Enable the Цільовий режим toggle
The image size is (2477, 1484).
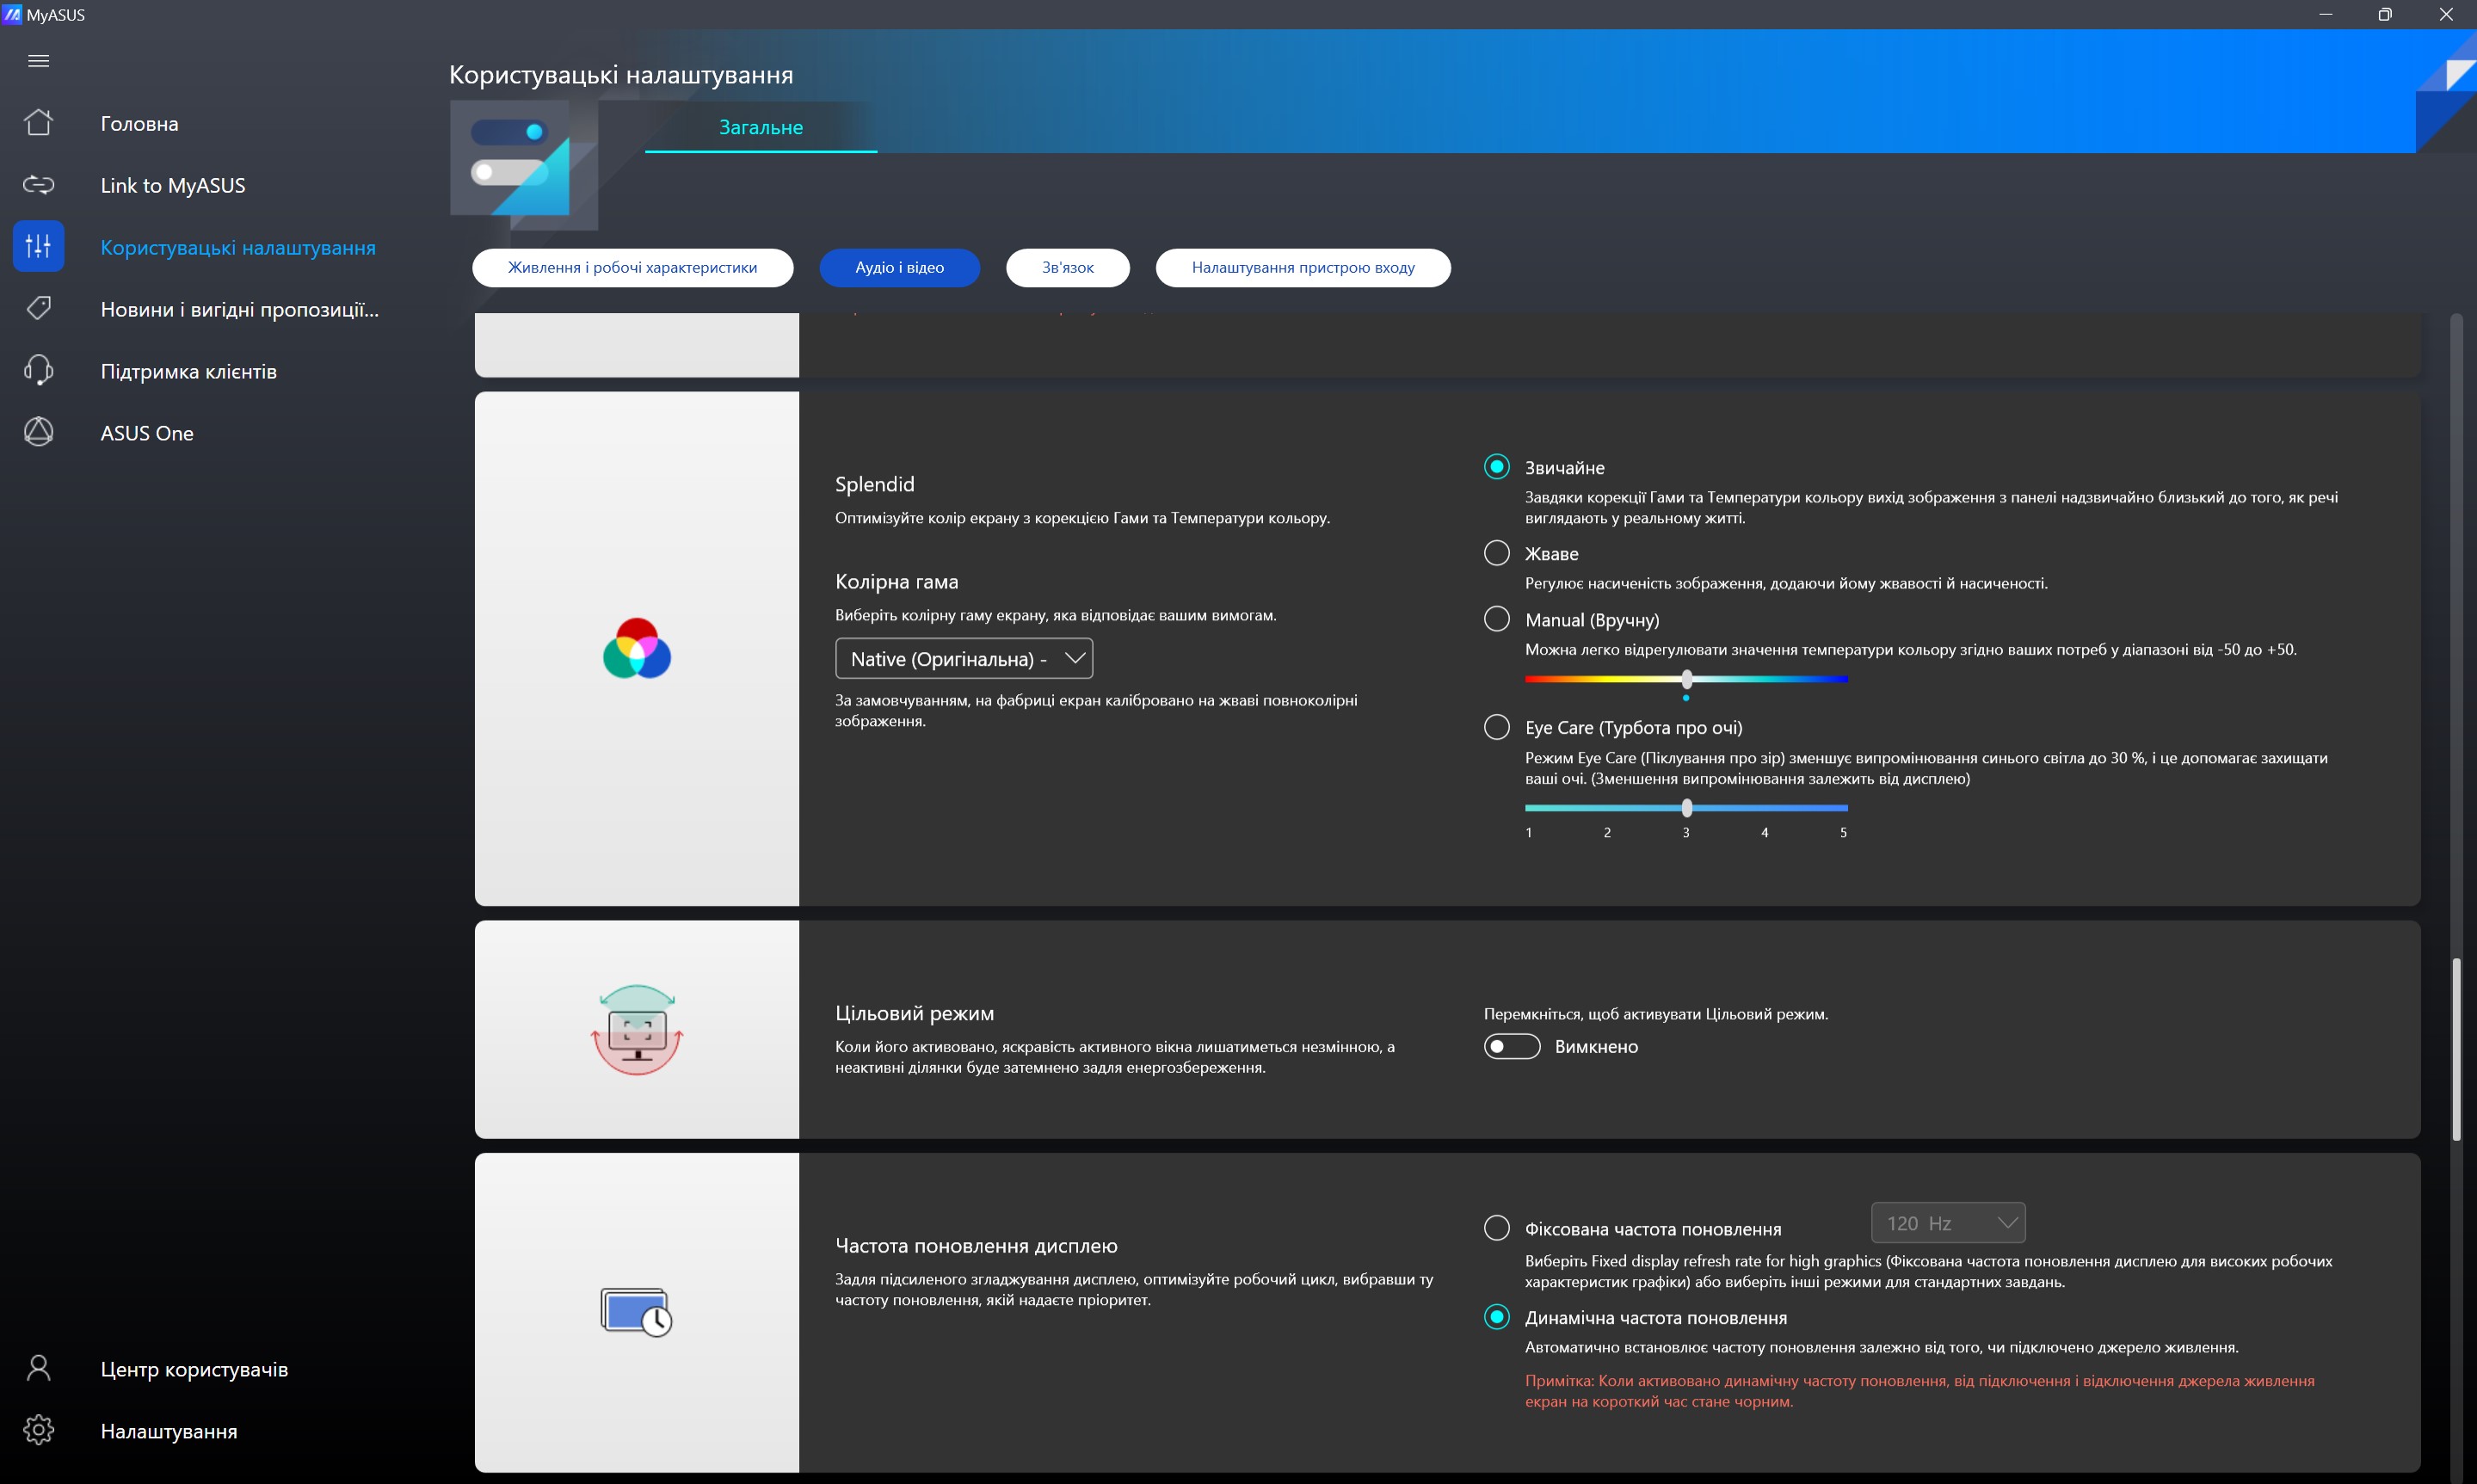(x=1511, y=1046)
